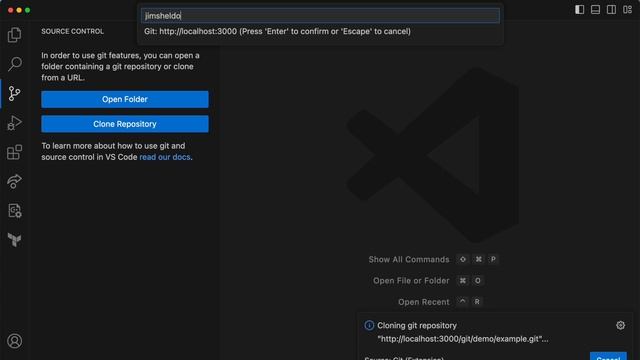Click the macOS green maximize window button

click(x=27, y=10)
